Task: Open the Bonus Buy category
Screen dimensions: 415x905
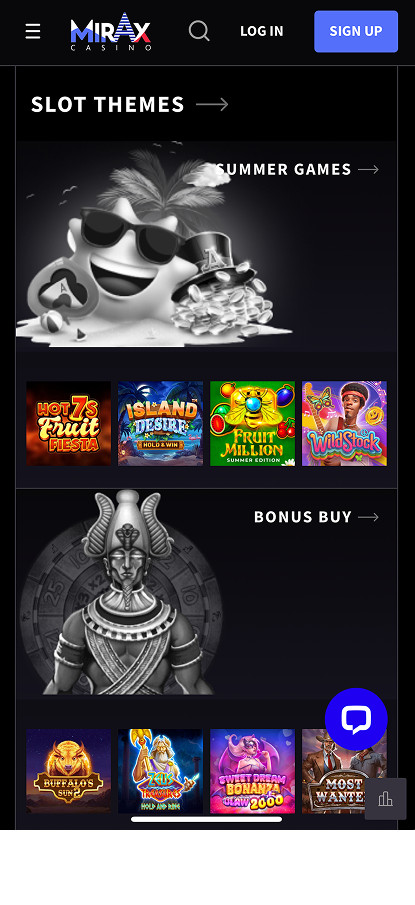Action: point(303,517)
